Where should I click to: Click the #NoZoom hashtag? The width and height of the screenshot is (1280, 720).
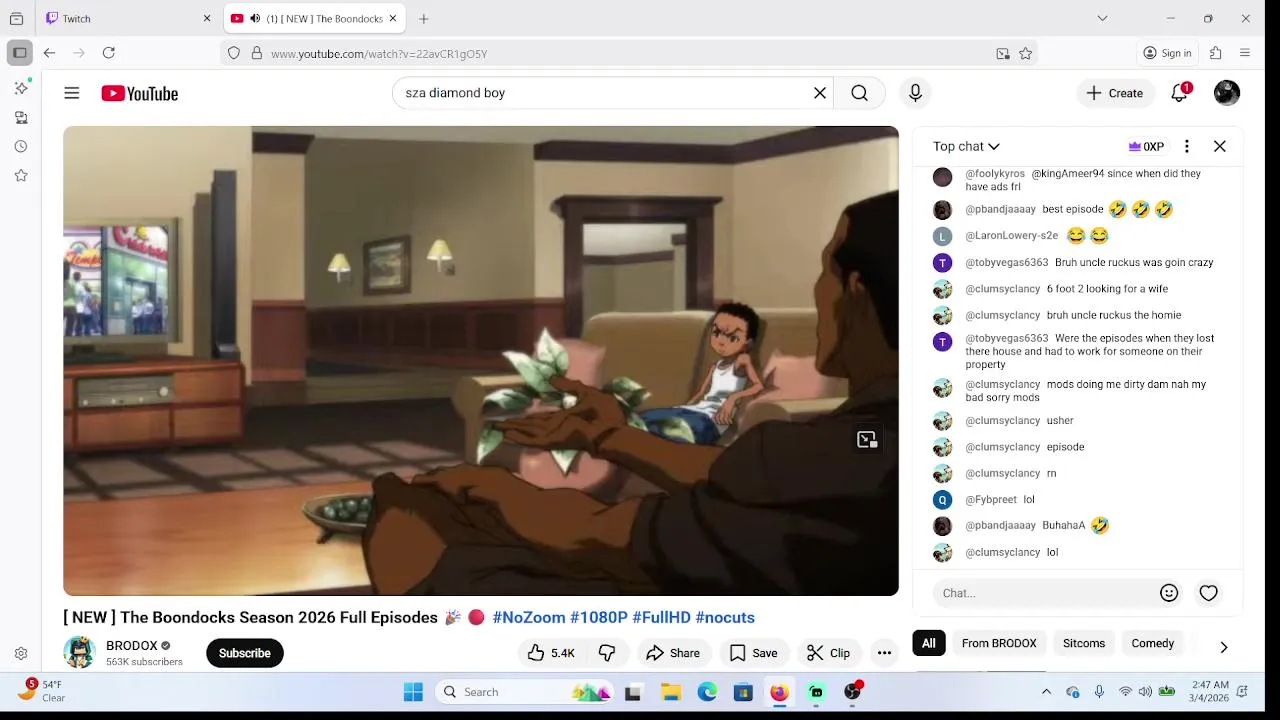pos(529,617)
